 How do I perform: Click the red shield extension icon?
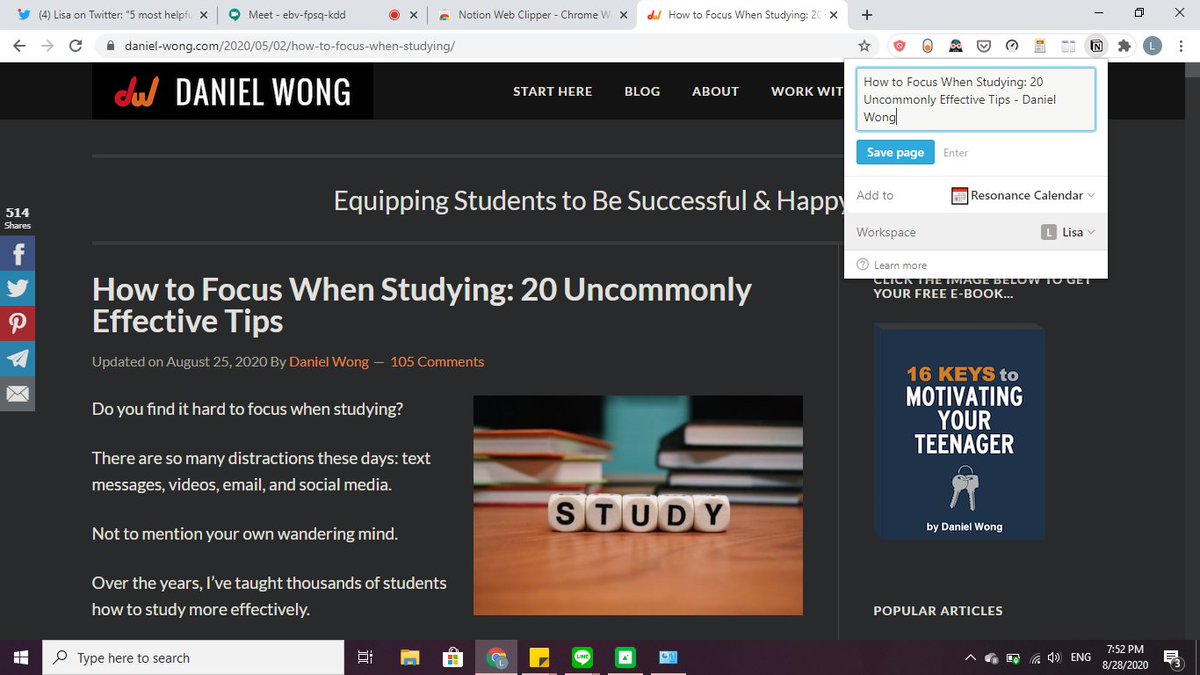[x=899, y=46]
